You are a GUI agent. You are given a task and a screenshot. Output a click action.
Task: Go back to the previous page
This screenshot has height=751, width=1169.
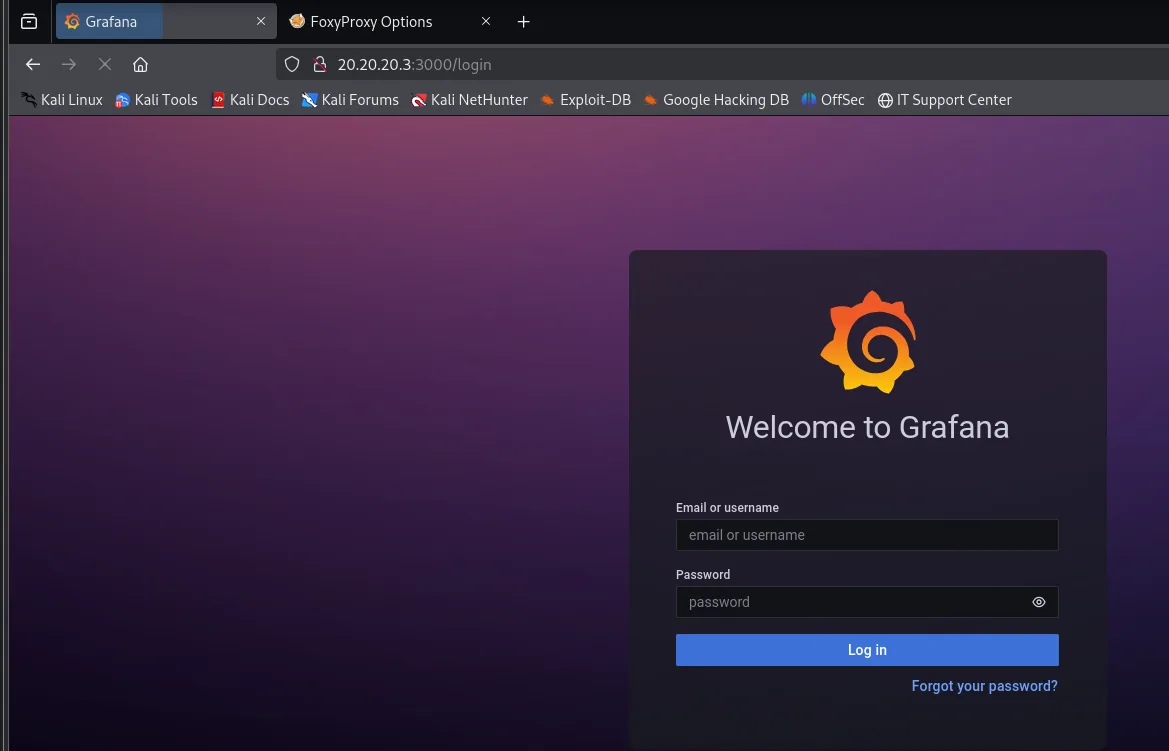click(33, 65)
